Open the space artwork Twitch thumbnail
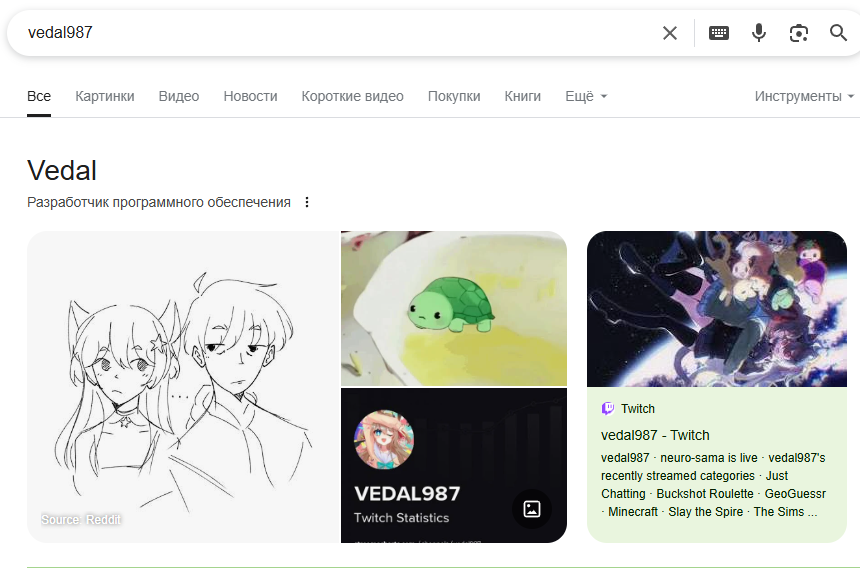860x575 pixels. [x=717, y=309]
